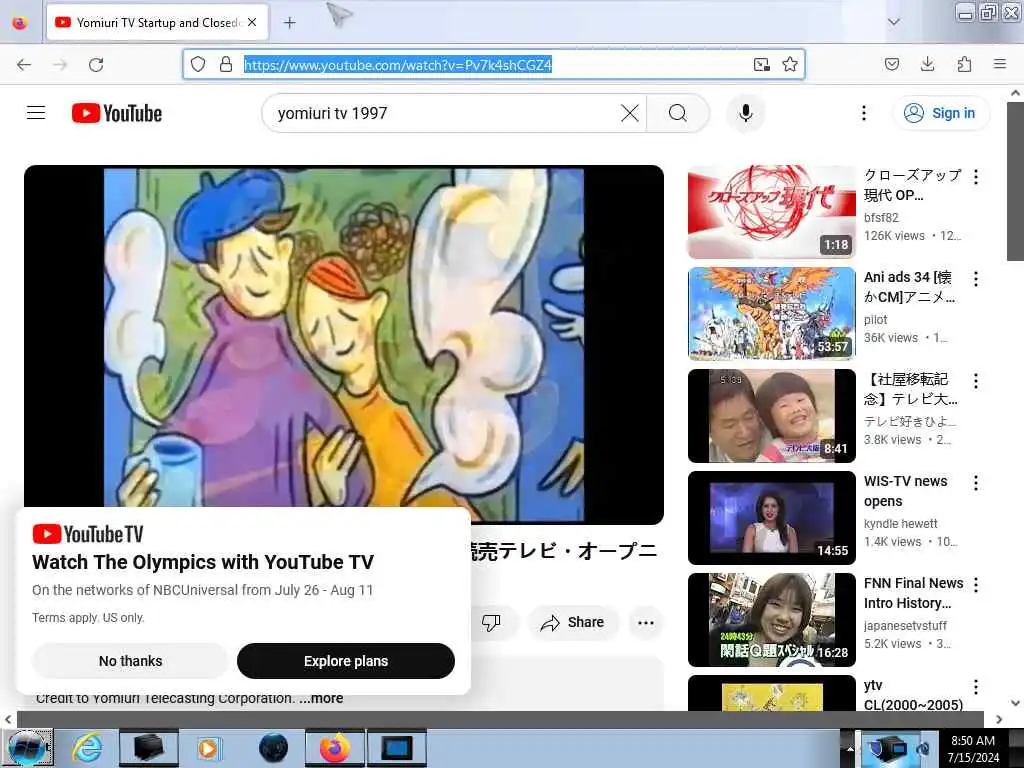Open the Ani ads 34 video thumbnail
The image size is (1024, 768).
tap(772, 313)
